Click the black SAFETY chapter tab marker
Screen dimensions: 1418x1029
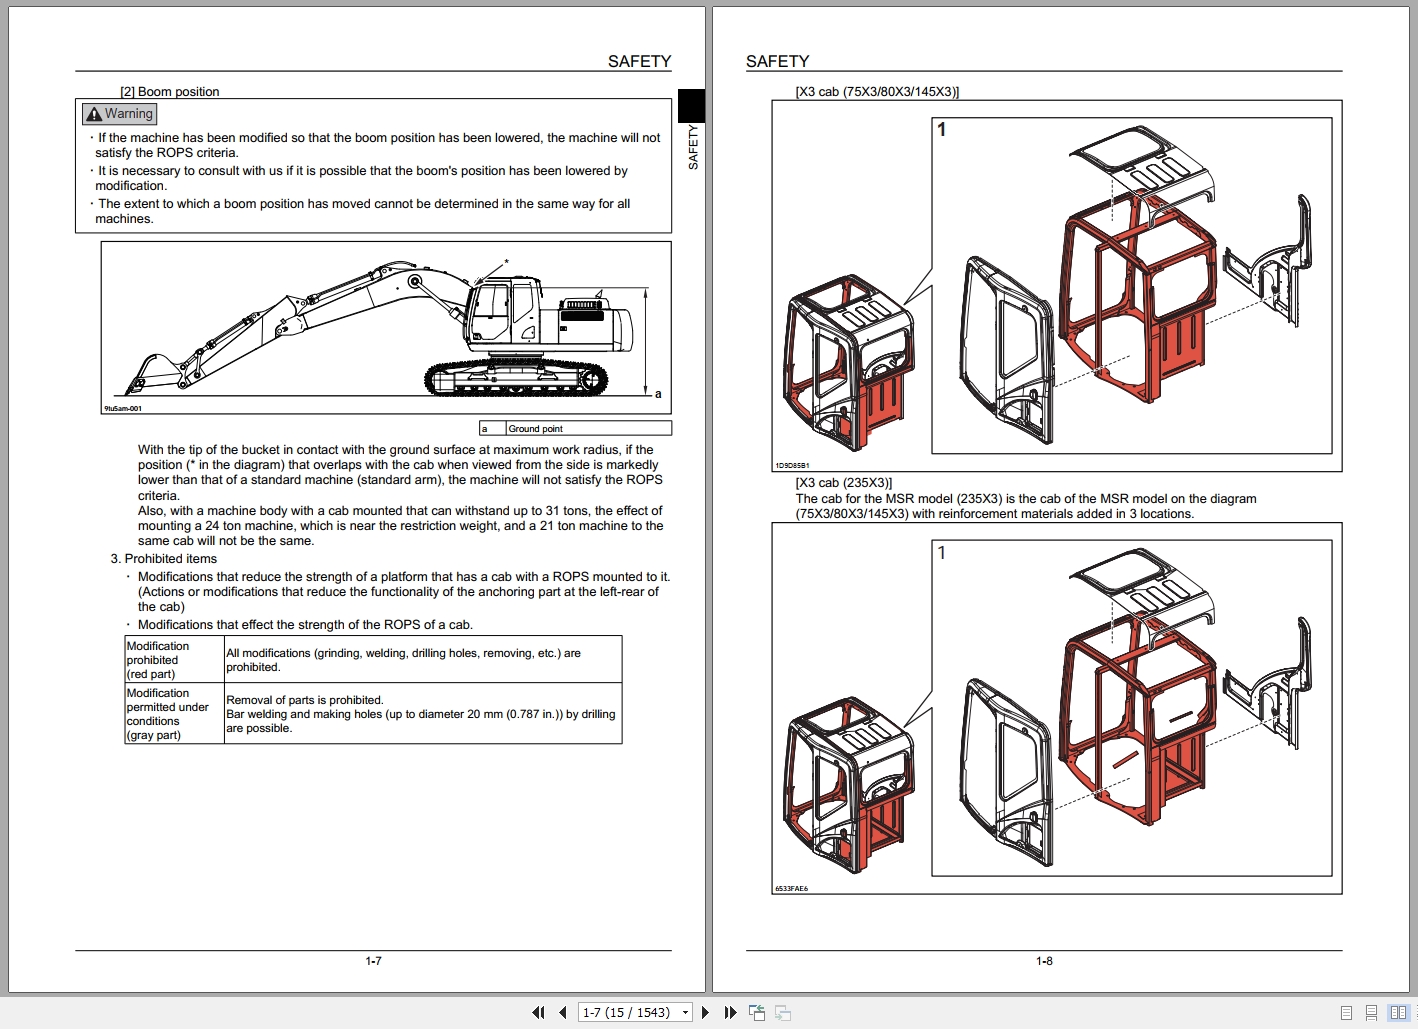(692, 105)
